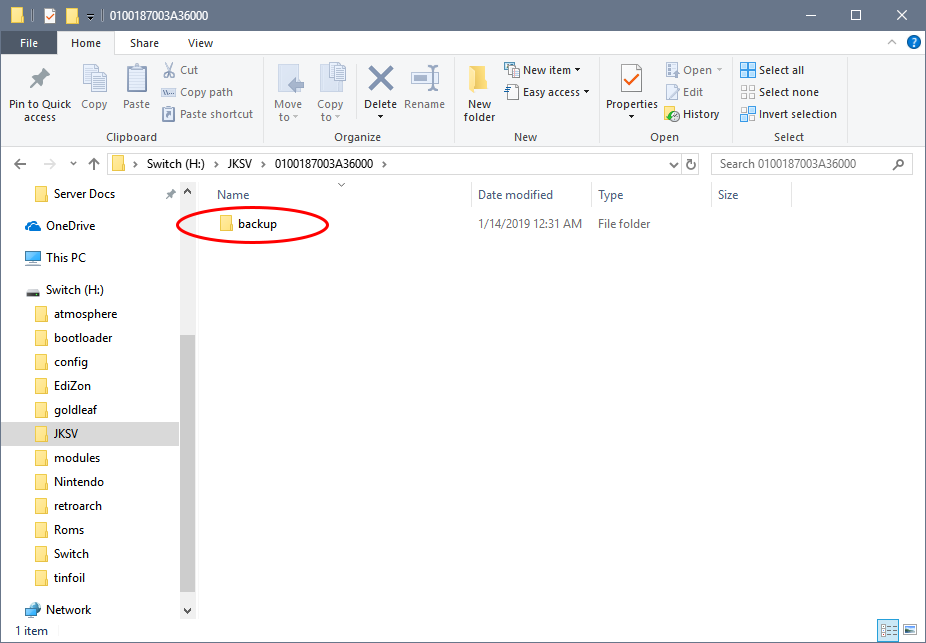
Task: Click the Rename icon in ribbon
Action: [425, 80]
